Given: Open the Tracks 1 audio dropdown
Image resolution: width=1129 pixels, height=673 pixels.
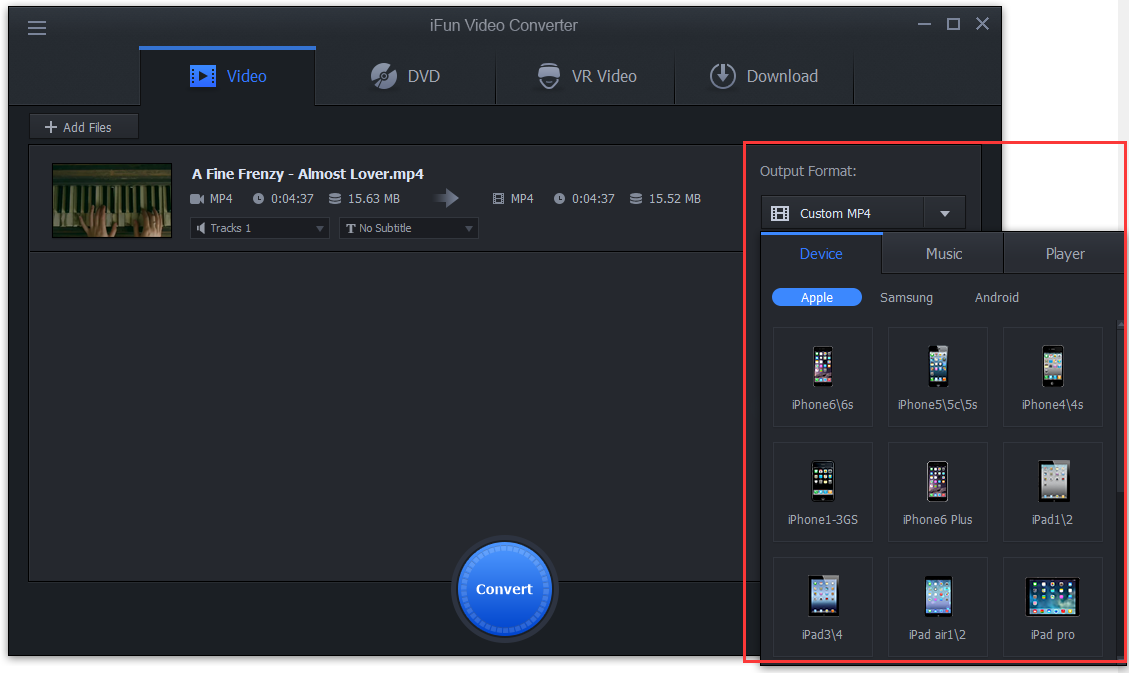Looking at the screenshot, I should coord(260,228).
